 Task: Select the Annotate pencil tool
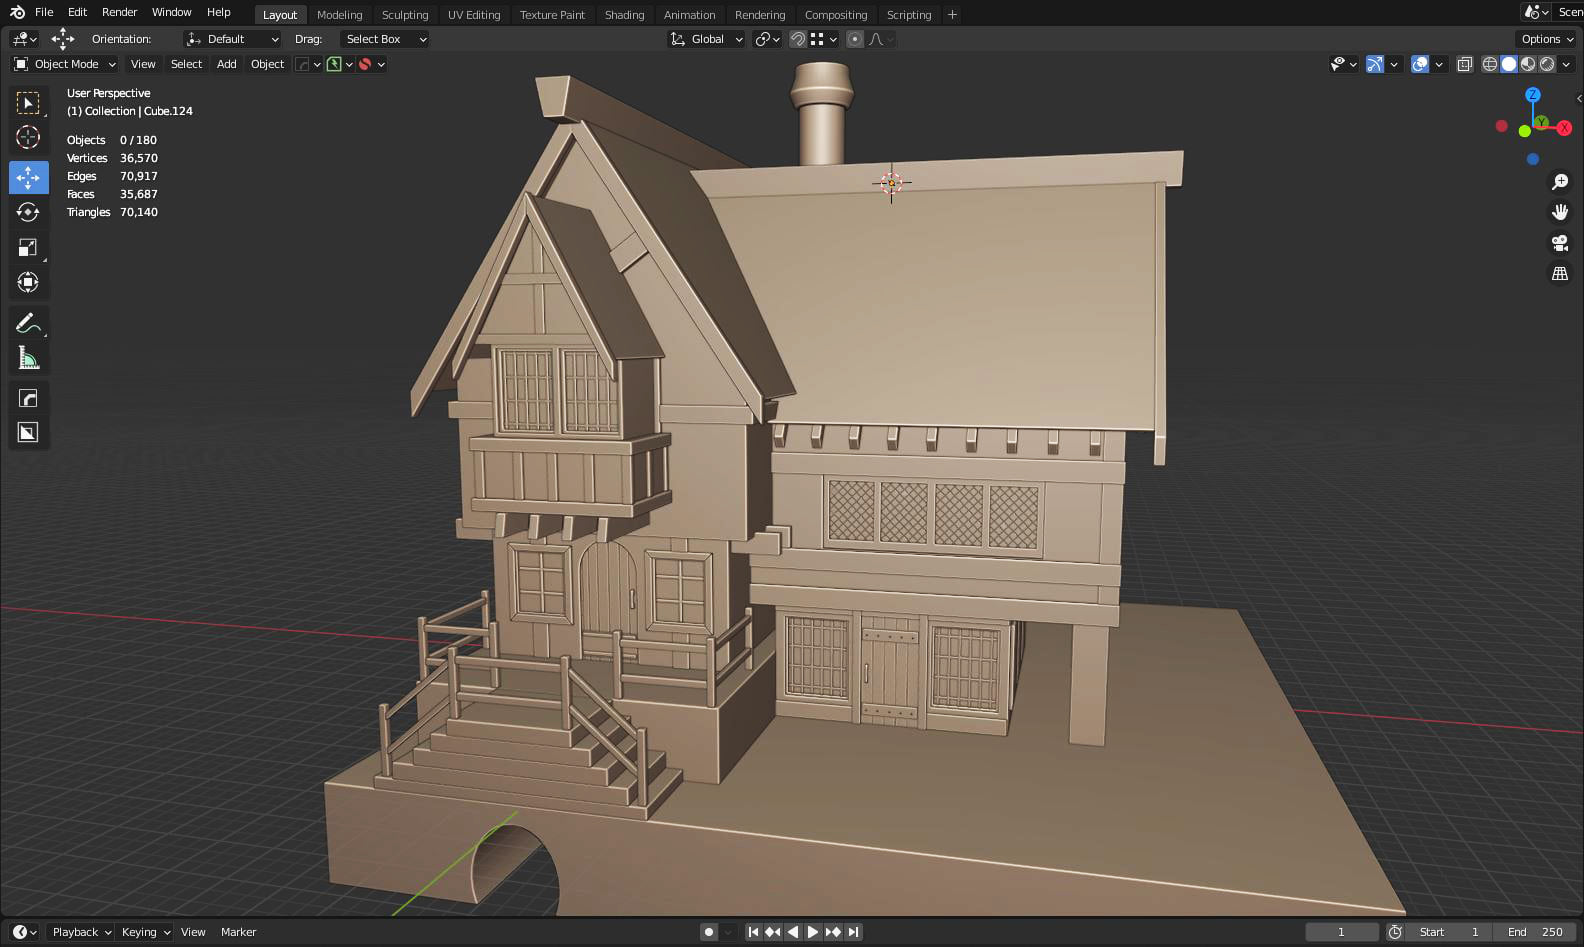coord(28,323)
